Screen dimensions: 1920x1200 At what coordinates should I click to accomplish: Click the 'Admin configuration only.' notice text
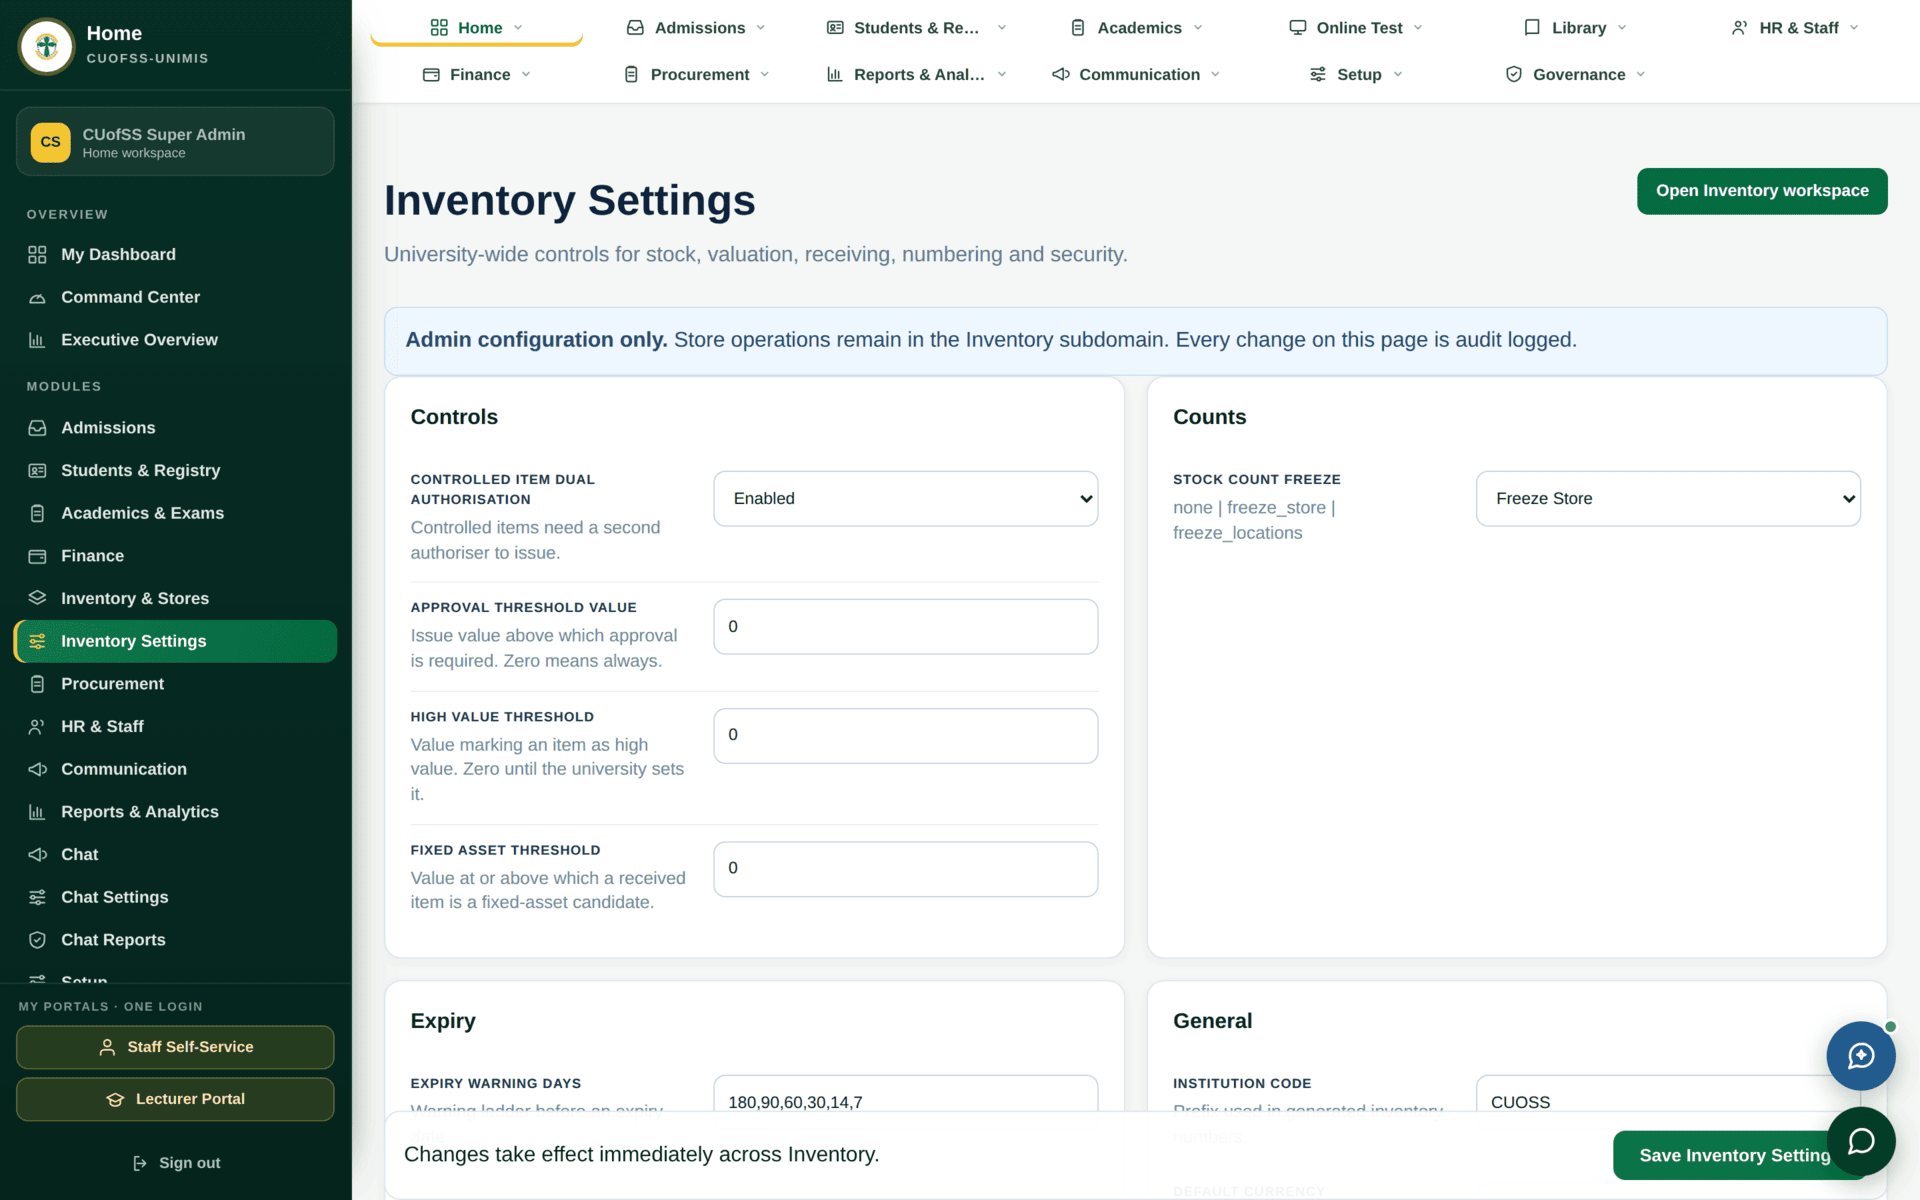pyautogui.click(x=536, y=340)
